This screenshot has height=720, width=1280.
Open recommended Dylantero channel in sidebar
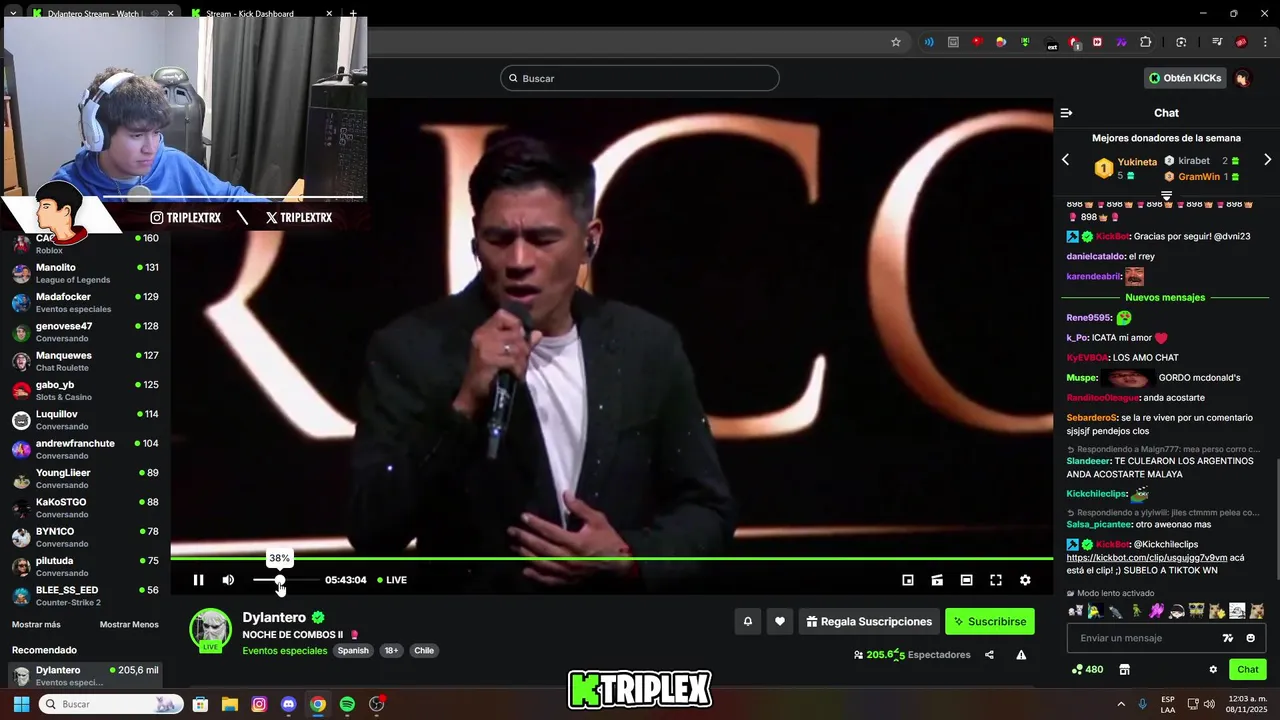(x=85, y=676)
